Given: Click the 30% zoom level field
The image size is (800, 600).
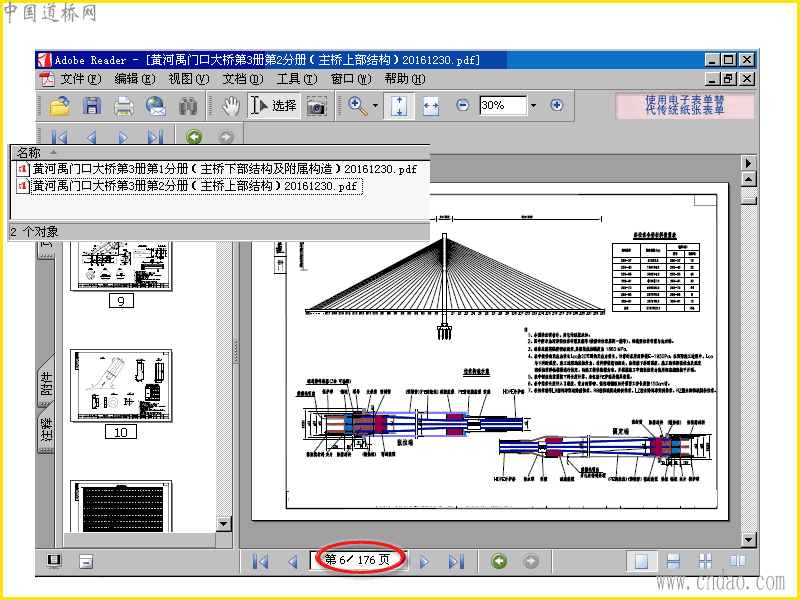Looking at the screenshot, I should (x=503, y=105).
